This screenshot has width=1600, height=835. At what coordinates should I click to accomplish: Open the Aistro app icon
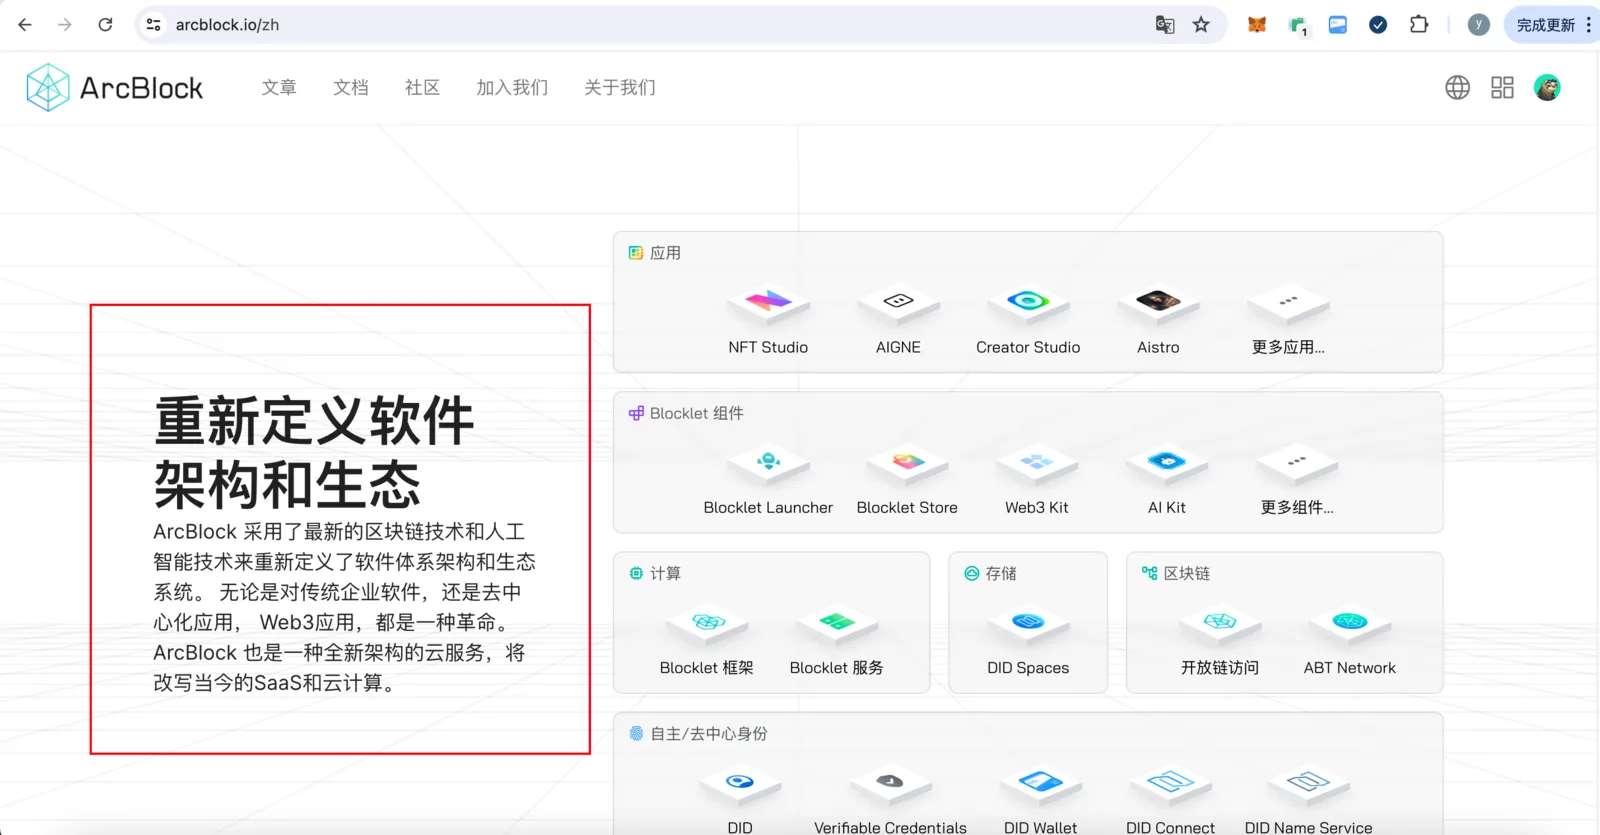(x=1158, y=302)
